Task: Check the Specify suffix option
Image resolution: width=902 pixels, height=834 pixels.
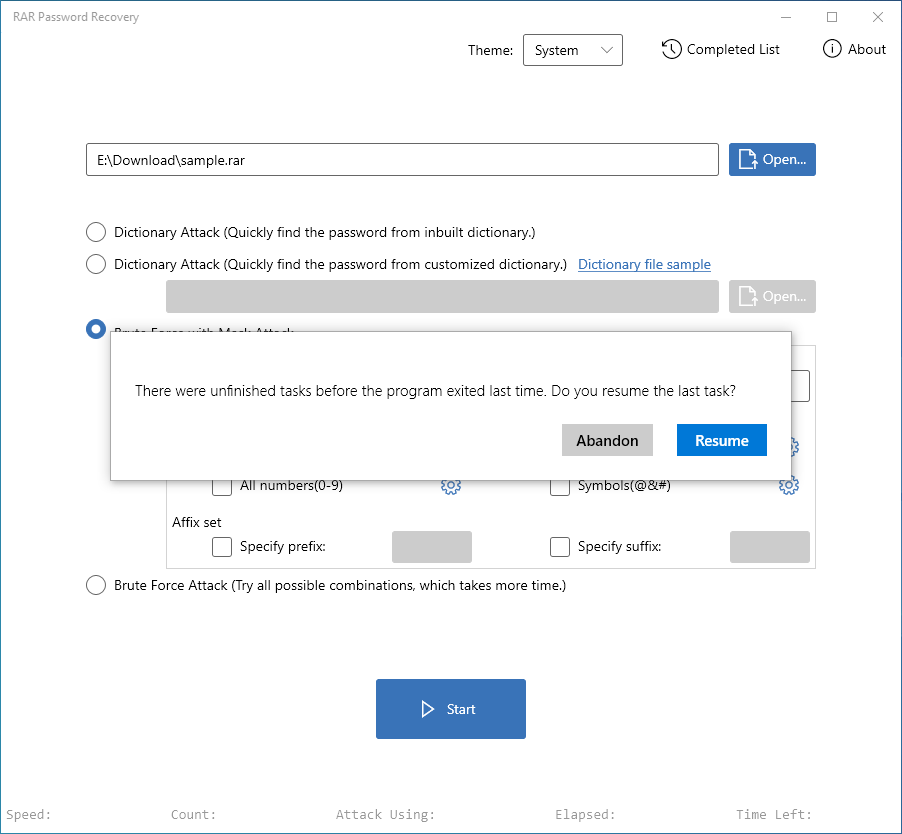Action: pos(560,547)
